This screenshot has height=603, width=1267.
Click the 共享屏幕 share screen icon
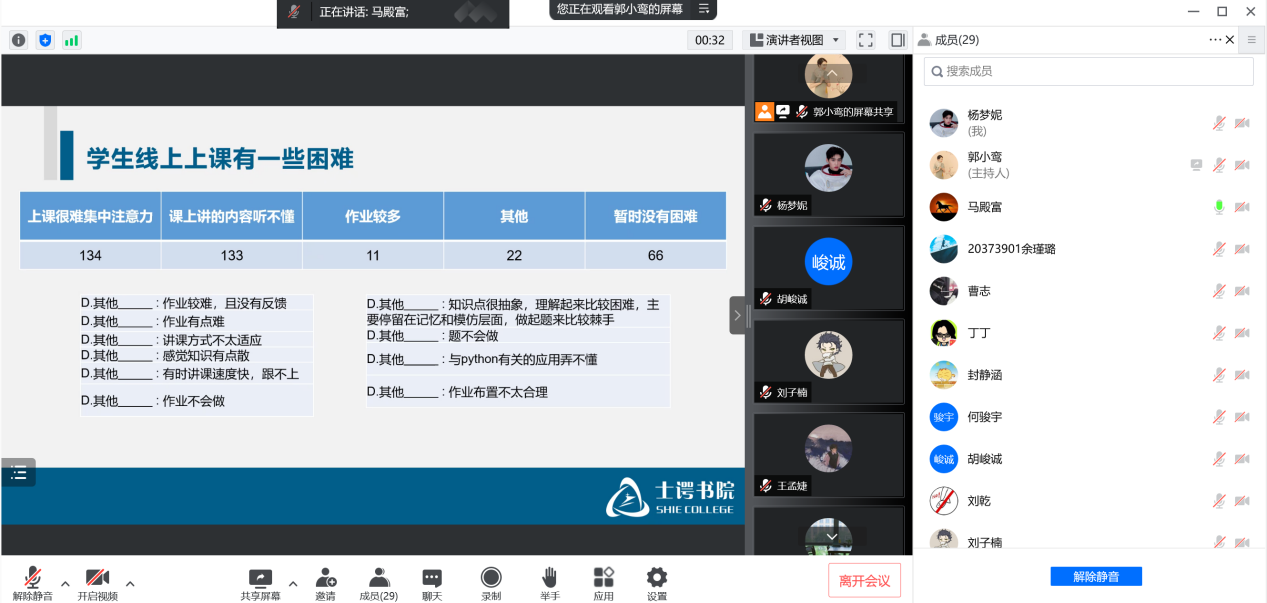tap(260, 578)
